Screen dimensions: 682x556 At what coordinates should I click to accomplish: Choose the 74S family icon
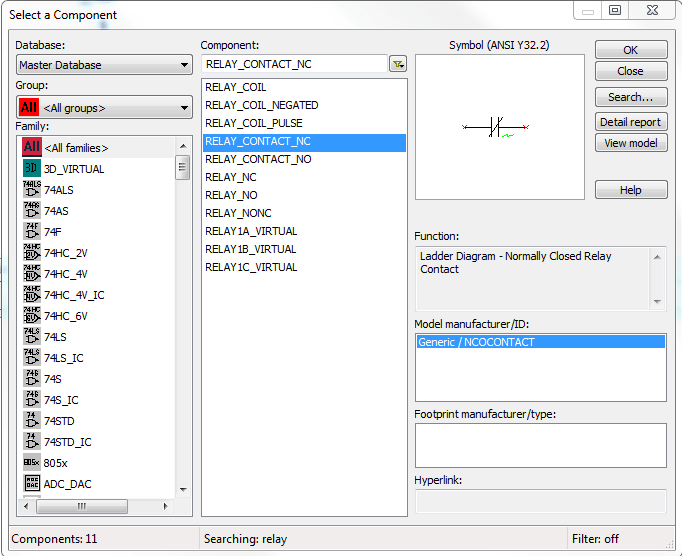coord(32,378)
